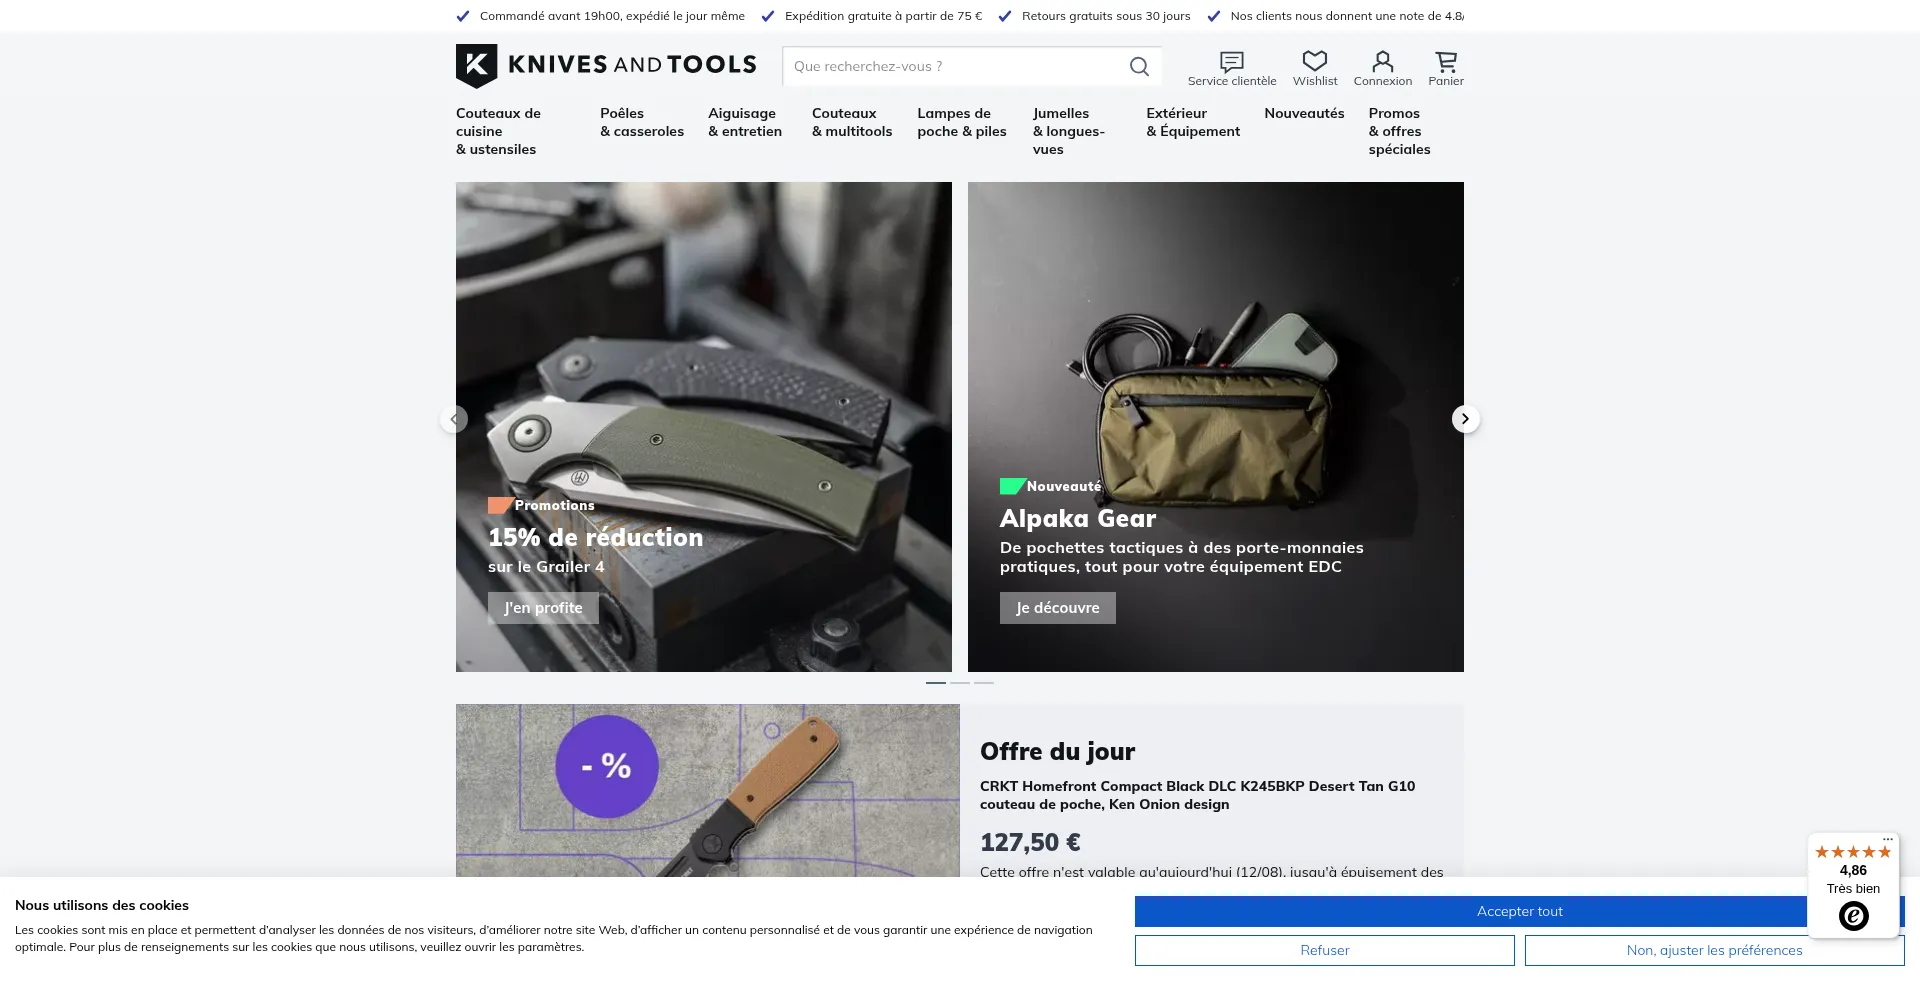Click the Trusted Shops e-badge icon
1920x993 pixels.
click(x=1853, y=916)
